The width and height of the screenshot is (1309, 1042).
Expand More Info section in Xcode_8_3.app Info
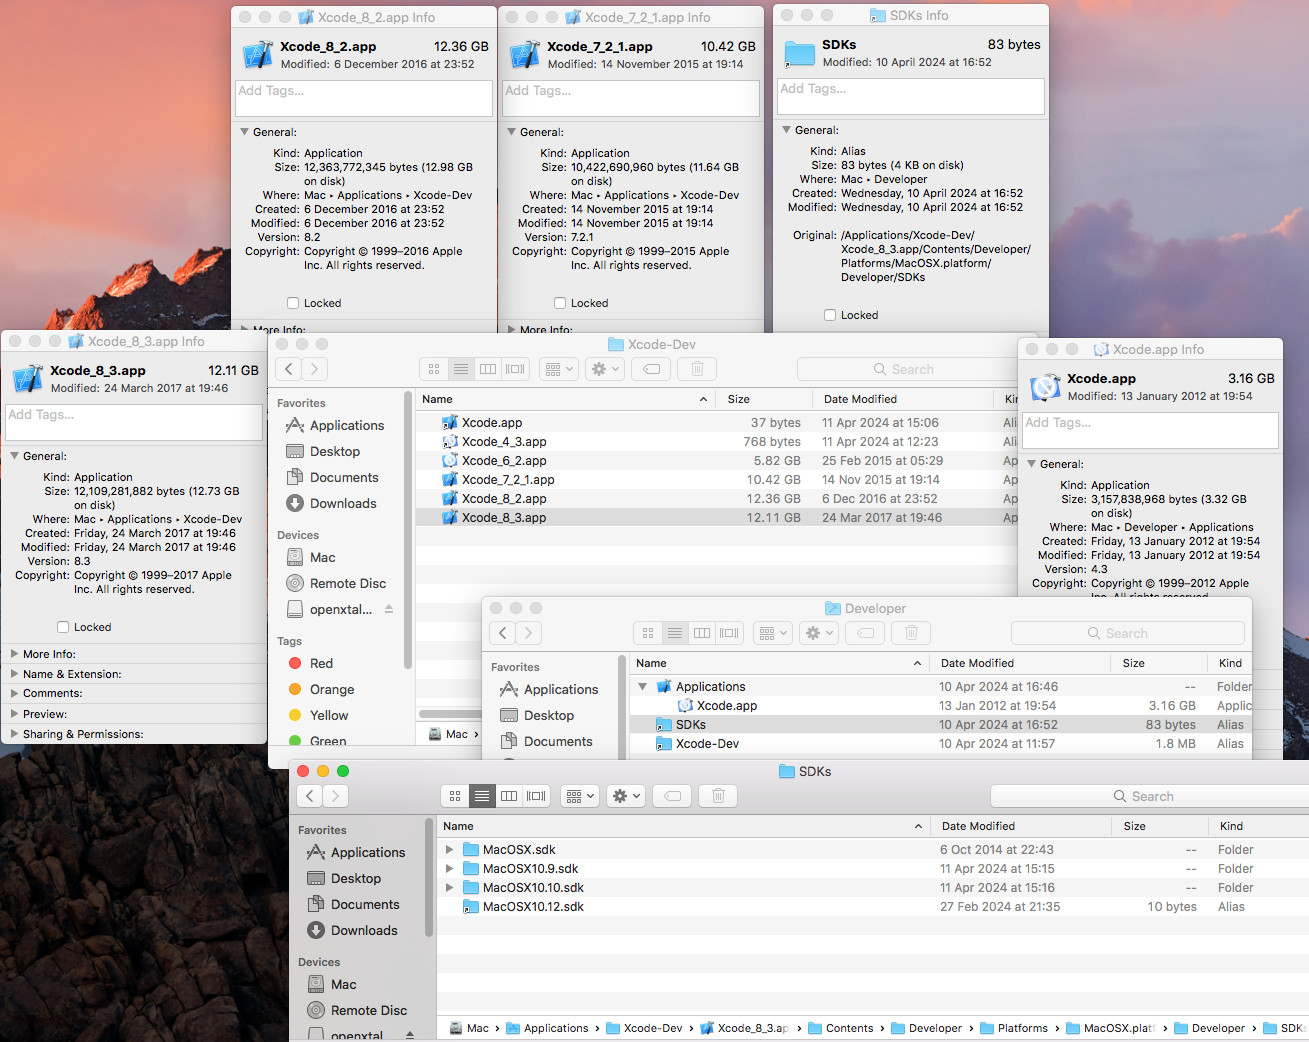(14, 654)
